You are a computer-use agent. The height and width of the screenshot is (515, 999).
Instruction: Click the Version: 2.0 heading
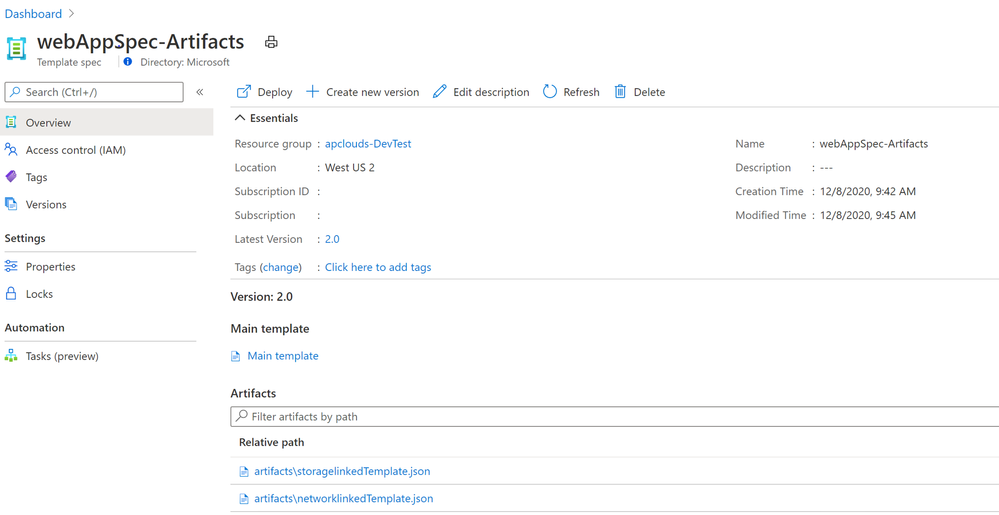pyautogui.click(x=262, y=296)
